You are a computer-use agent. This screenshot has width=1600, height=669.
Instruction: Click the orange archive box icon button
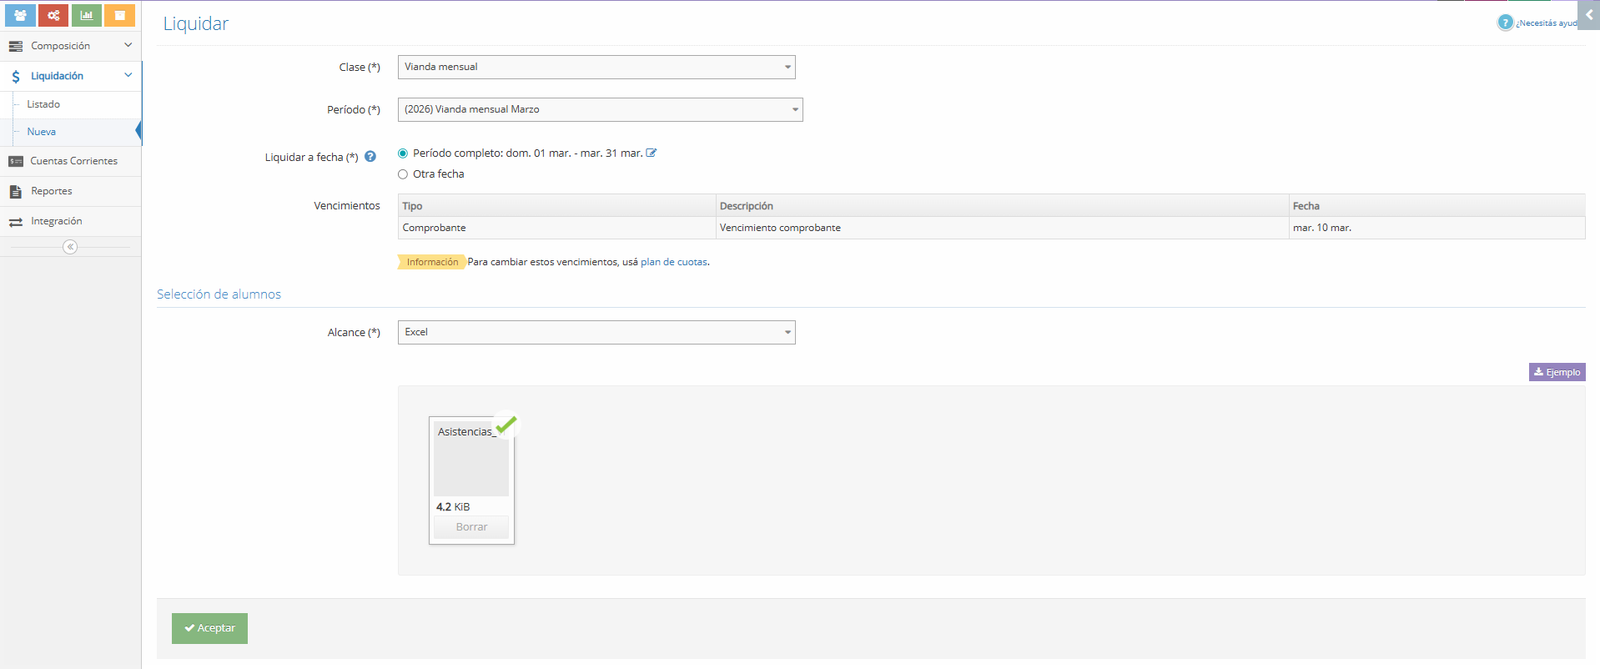pyautogui.click(x=119, y=15)
